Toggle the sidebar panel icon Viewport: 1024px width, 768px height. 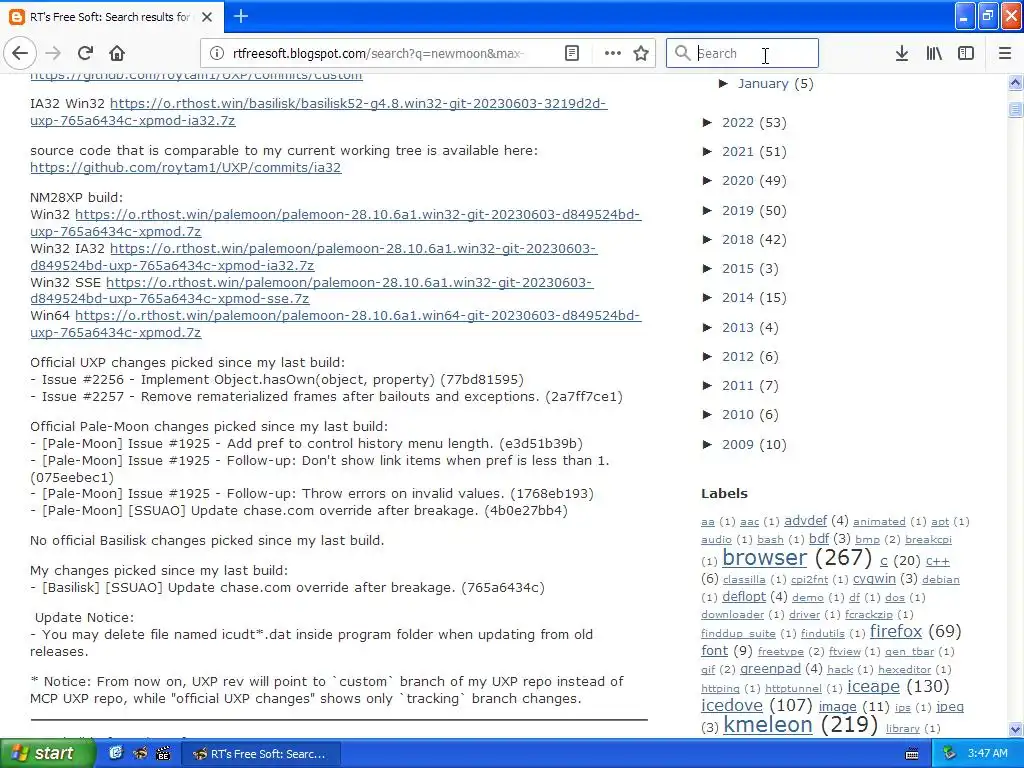coord(966,53)
